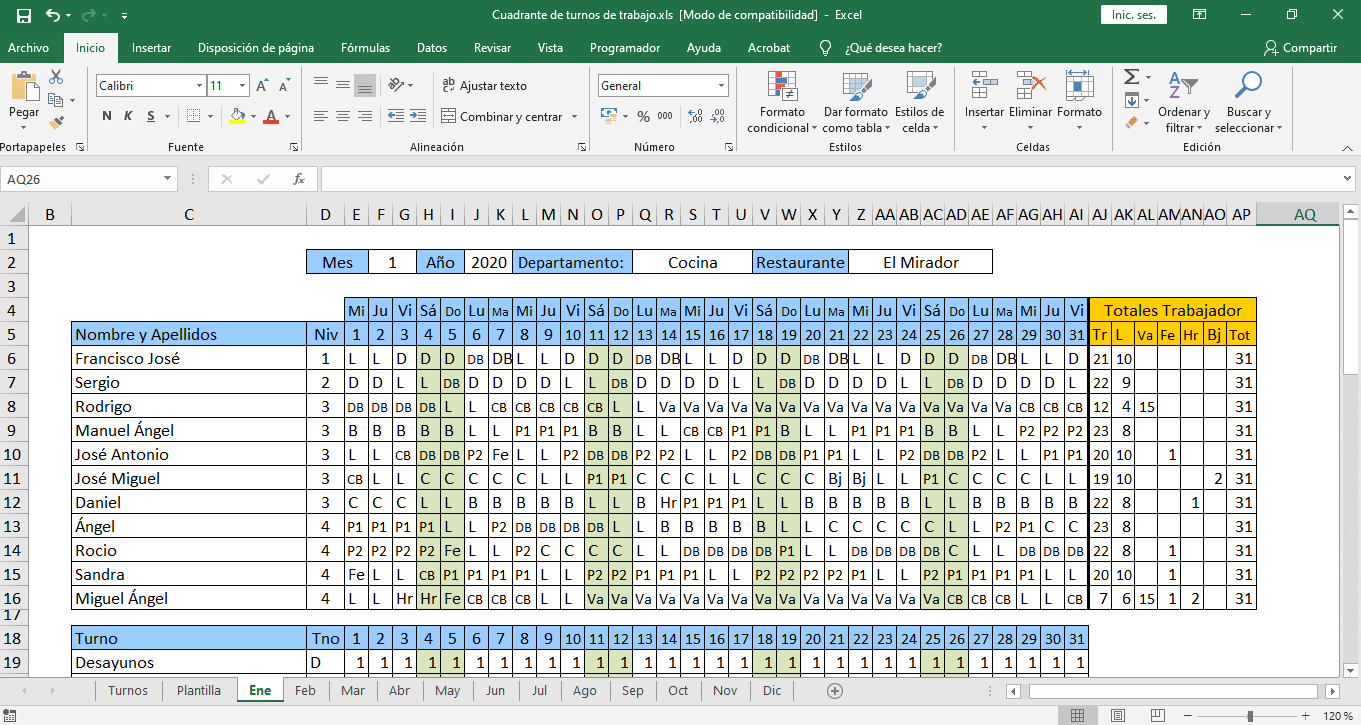This screenshot has height=725, width=1361.
Task: Open the General number format dropdown
Action: [x=721, y=86]
